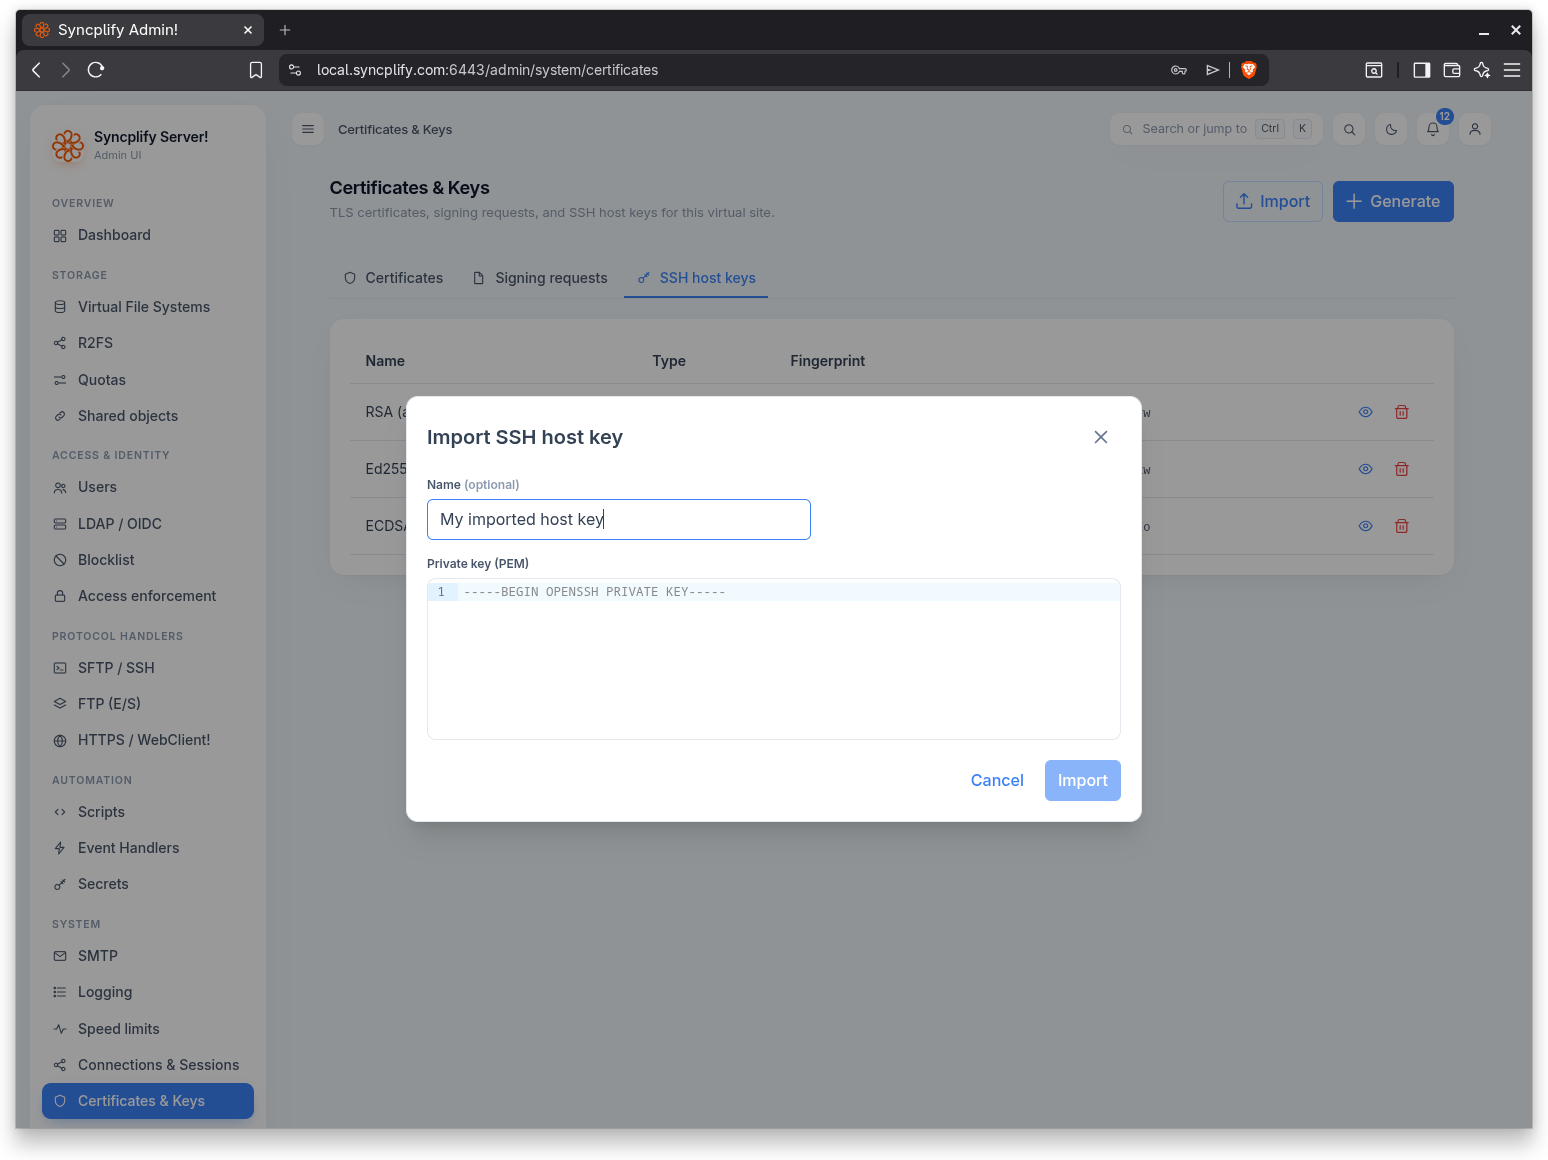Open the browser main menu icon
The width and height of the screenshot is (1548, 1160).
(x=1512, y=70)
